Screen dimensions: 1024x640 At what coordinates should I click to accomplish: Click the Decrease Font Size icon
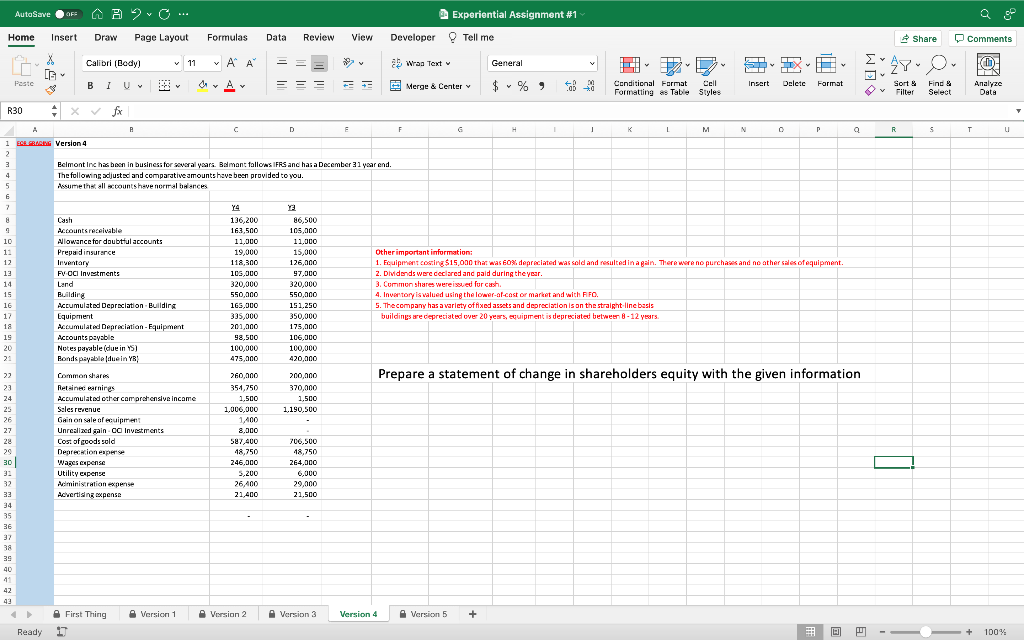click(250, 63)
